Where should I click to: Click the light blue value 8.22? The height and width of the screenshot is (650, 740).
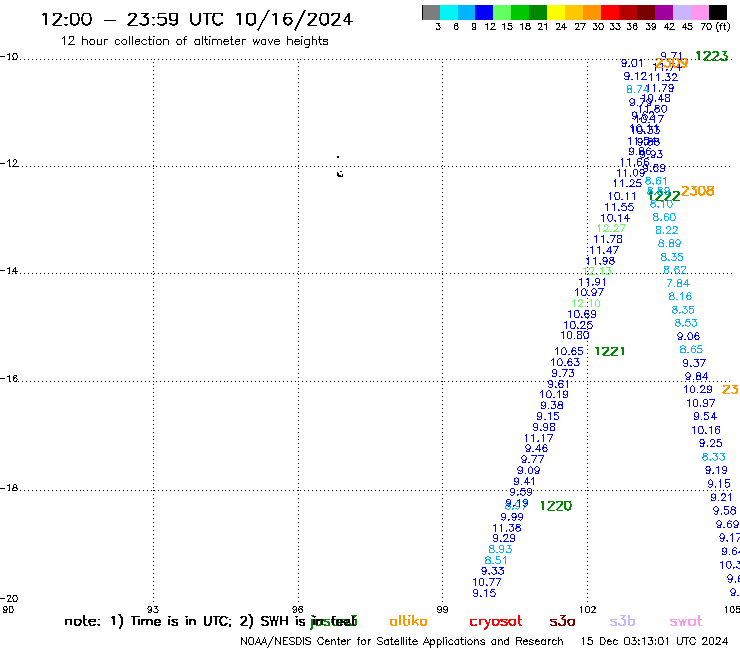click(x=667, y=230)
